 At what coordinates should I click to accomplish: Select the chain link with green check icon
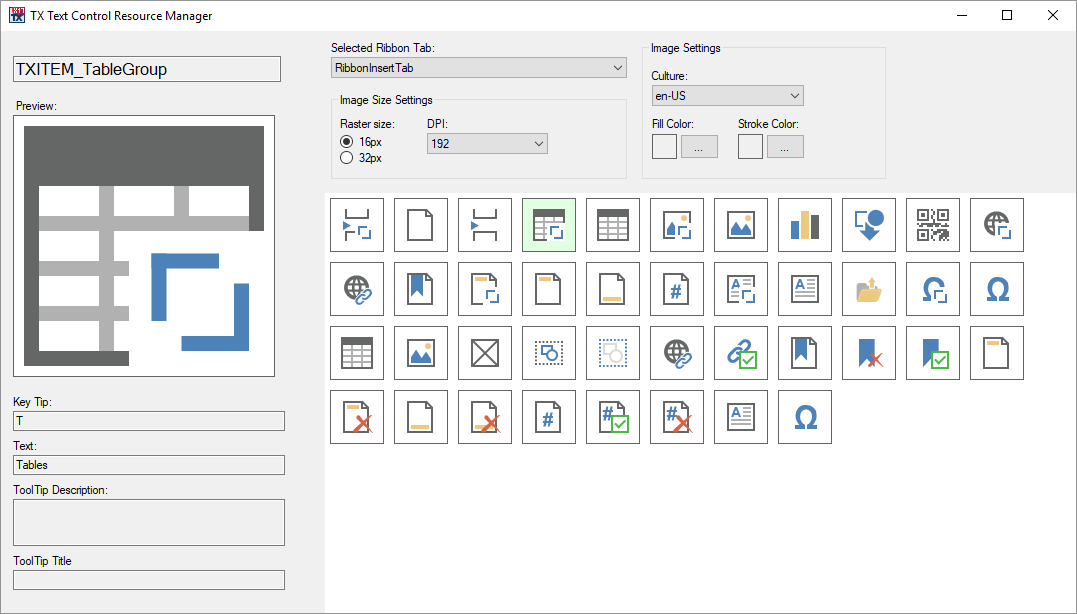[x=740, y=352]
